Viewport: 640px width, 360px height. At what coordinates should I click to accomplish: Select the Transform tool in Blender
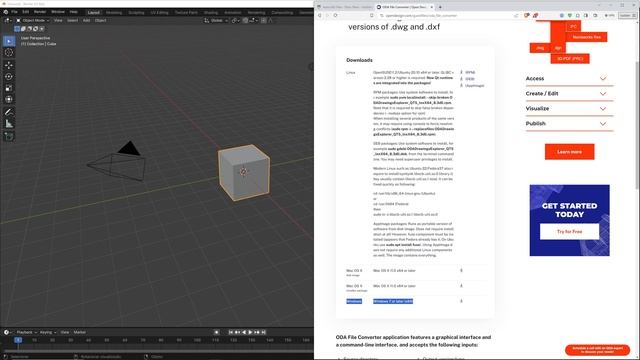pos(9,99)
